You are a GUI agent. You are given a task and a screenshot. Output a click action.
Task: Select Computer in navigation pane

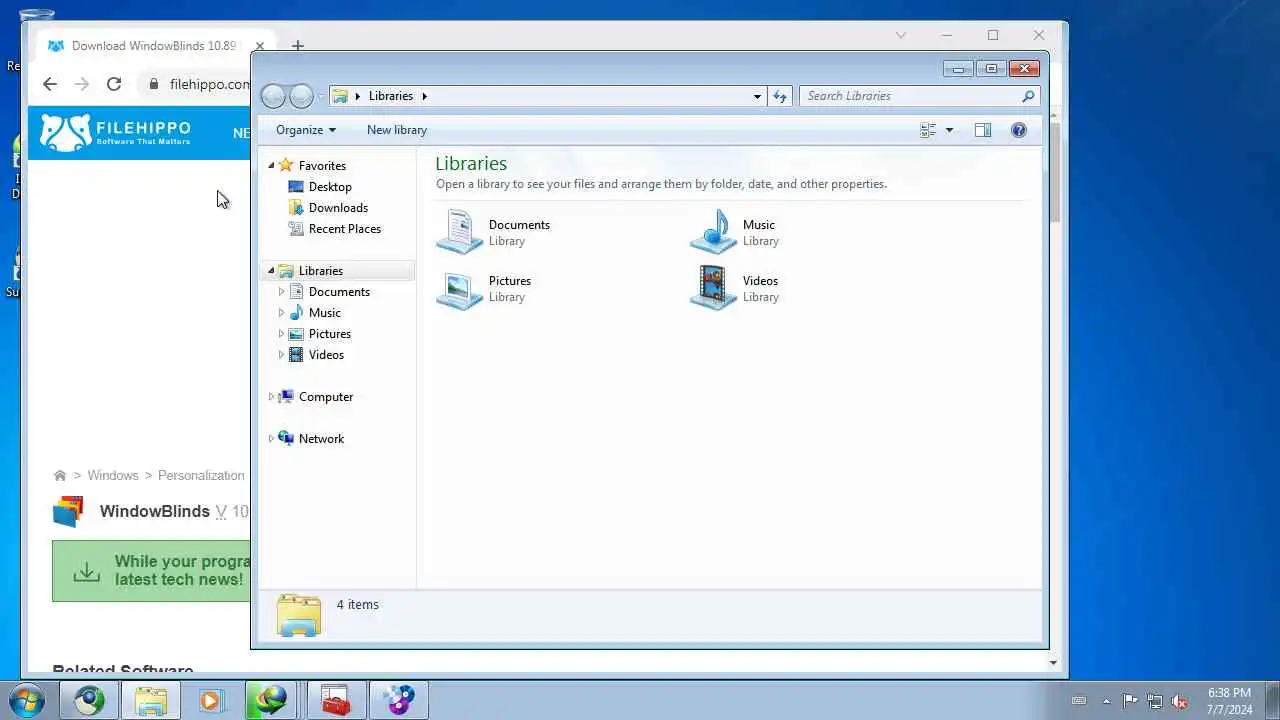326,397
